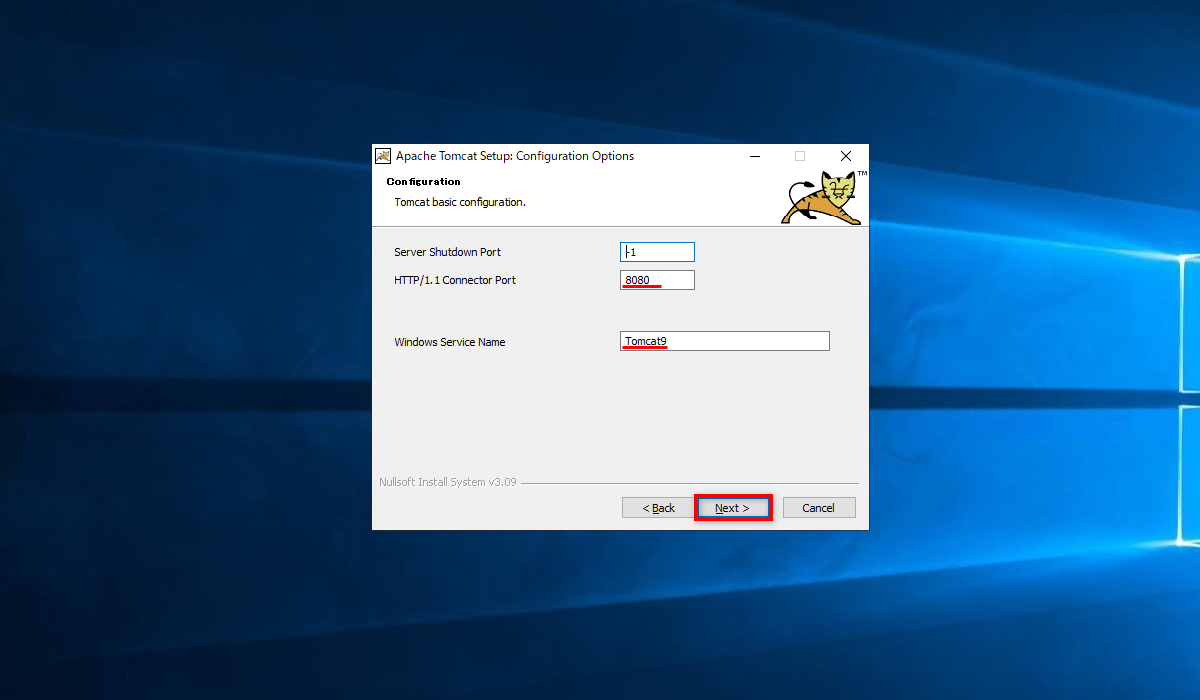Image resolution: width=1200 pixels, height=700 pixels.
Task: Click the 'HTTP/1.1 Connector Port' label
Action: (455, 280)
